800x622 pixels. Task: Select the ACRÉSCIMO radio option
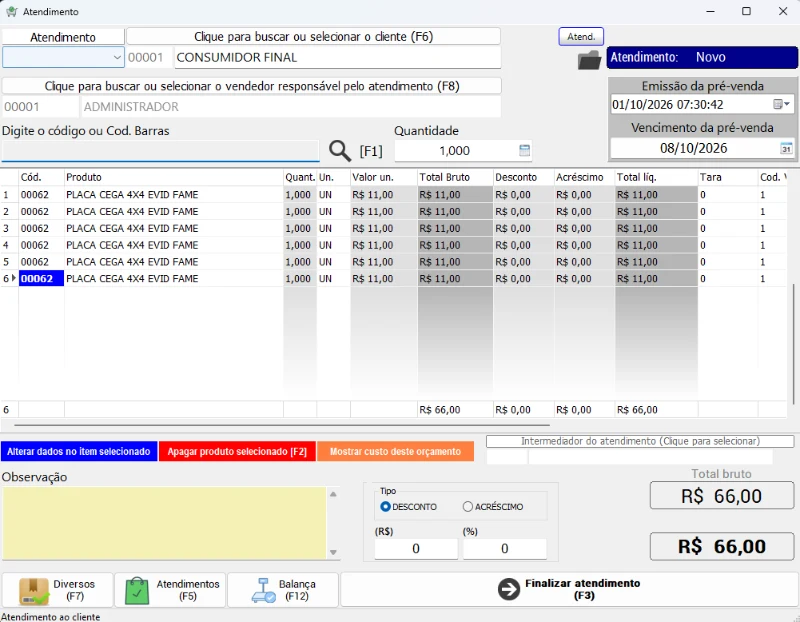(468, 507)
